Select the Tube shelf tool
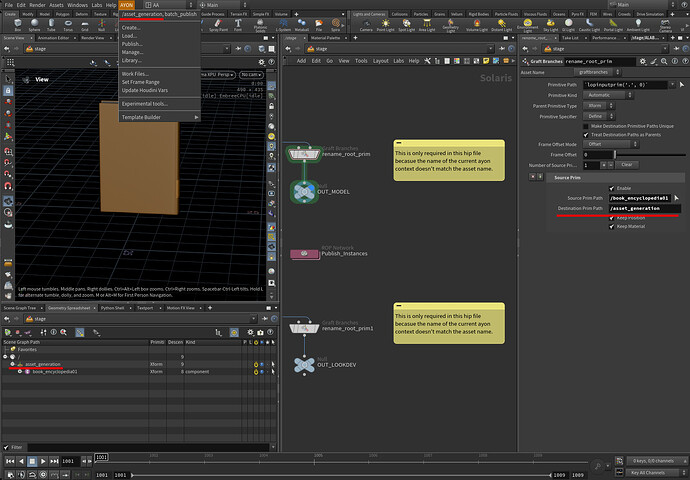This screenshot has width=690, height=480. tap(51, 25)
